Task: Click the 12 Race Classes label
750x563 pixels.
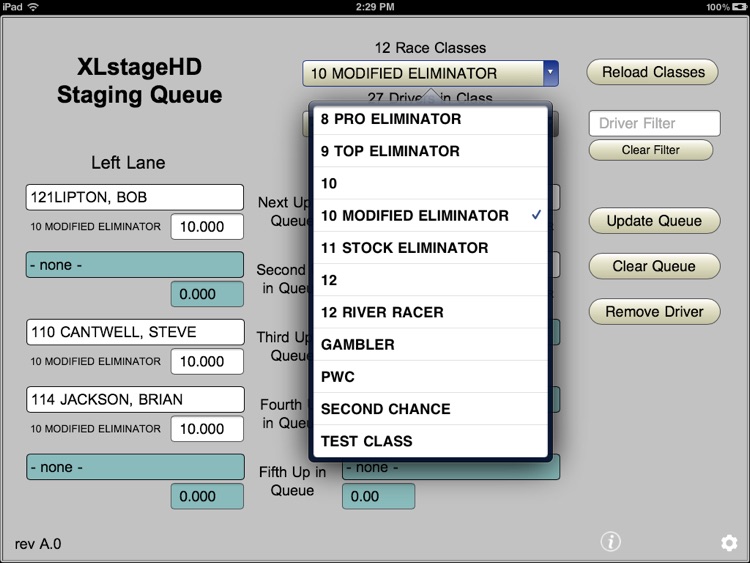Action: (x=430, y=48)
